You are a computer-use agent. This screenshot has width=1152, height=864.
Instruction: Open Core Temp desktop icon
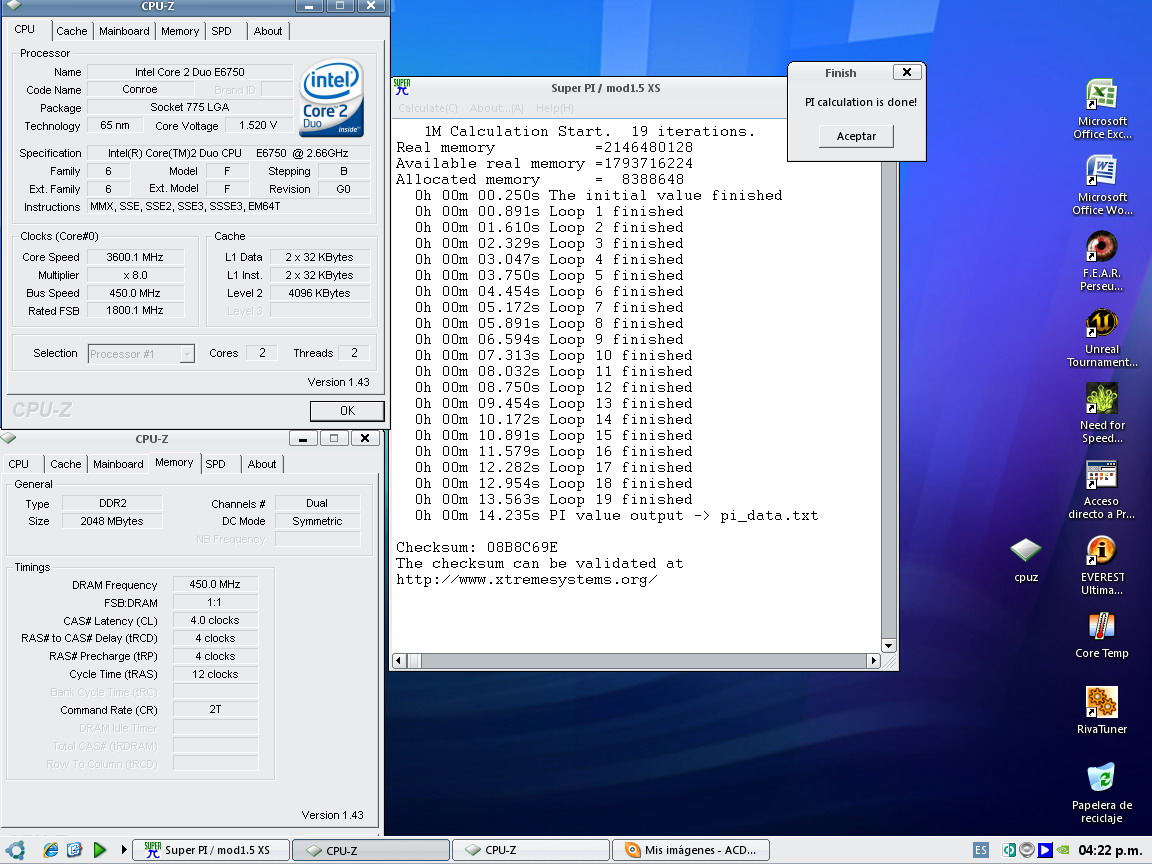pos(1101,635)
